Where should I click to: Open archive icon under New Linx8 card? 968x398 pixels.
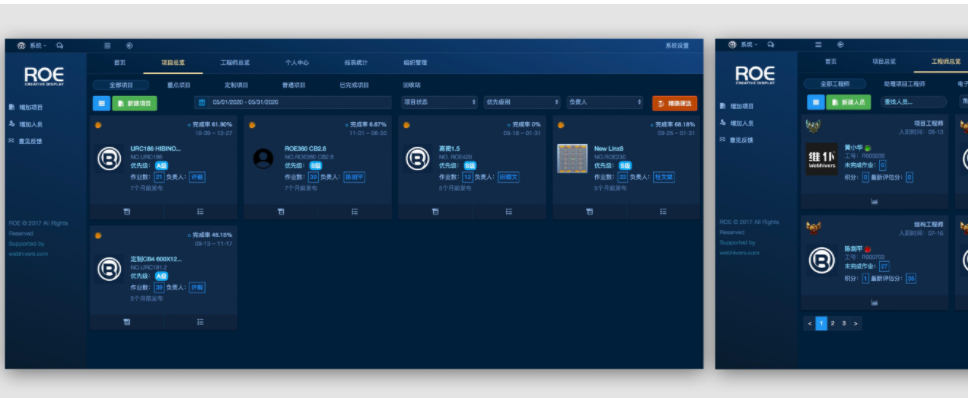[590, 212]
